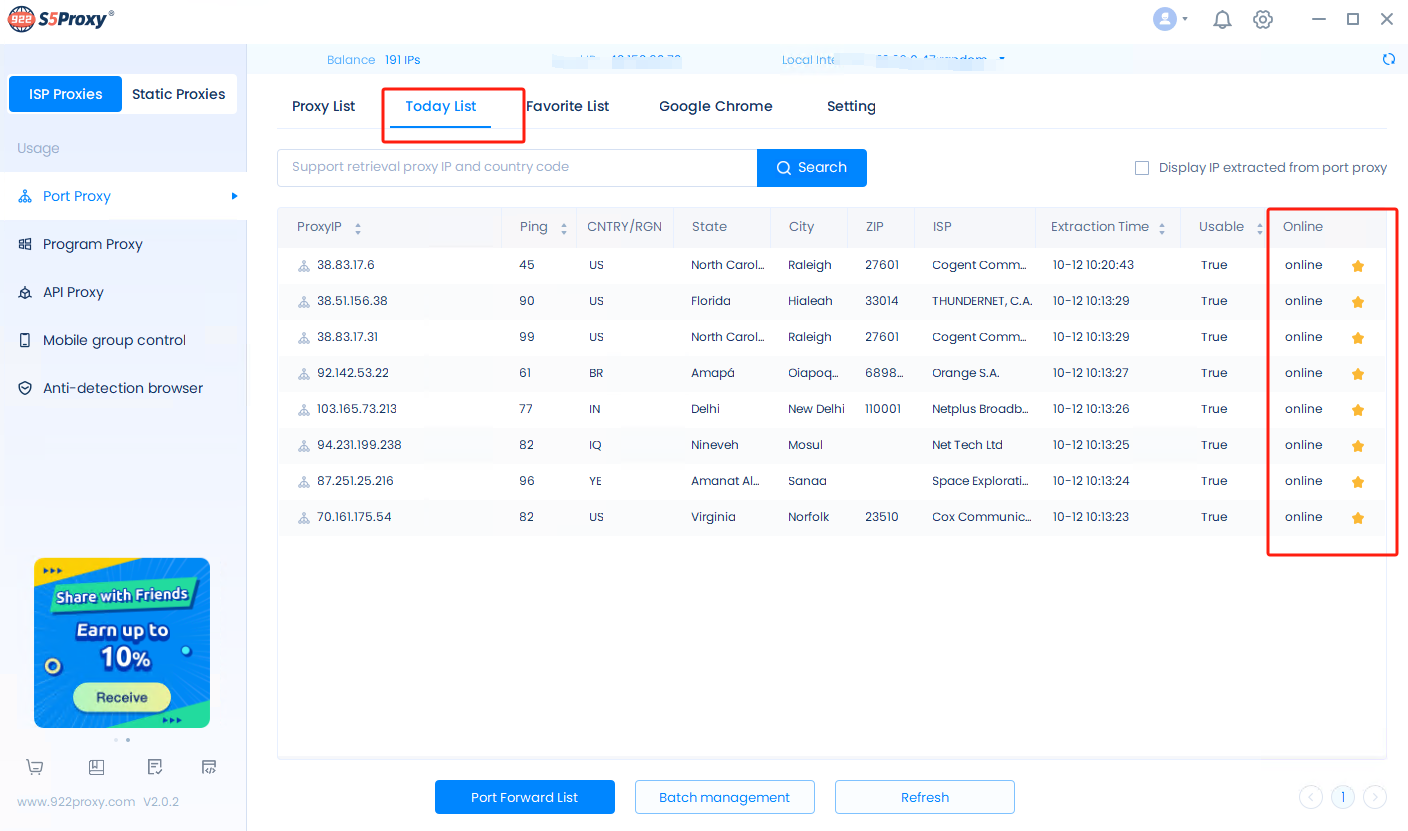Open the notifications bell
The height and width of the screenshot is (831, 1408).
coord(1222,19)
